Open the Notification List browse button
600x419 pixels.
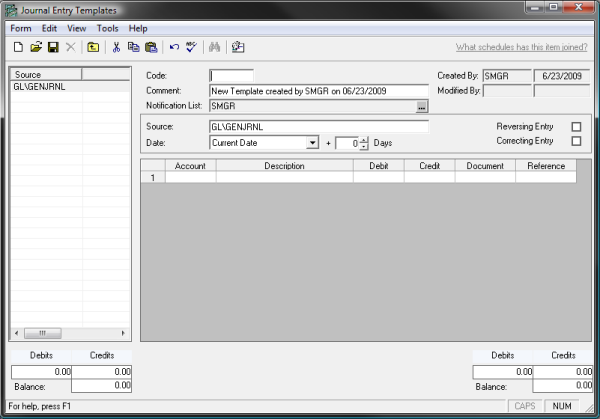tap(422, 106)
